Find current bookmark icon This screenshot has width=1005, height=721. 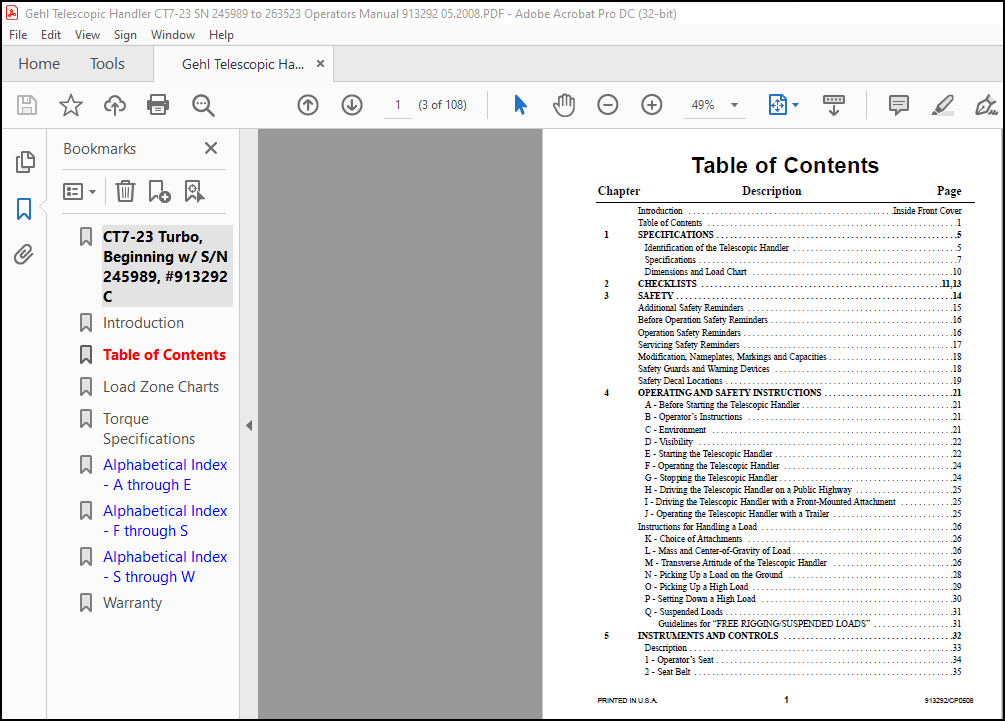point(194,191)
